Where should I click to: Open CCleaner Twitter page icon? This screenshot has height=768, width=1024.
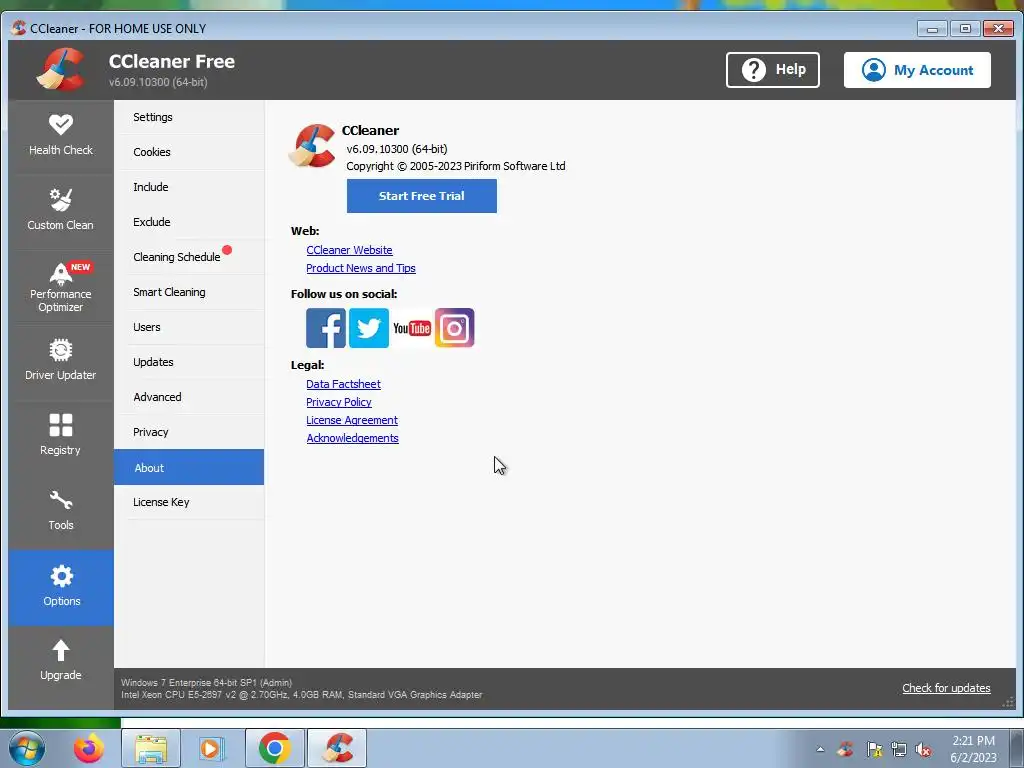369,328
